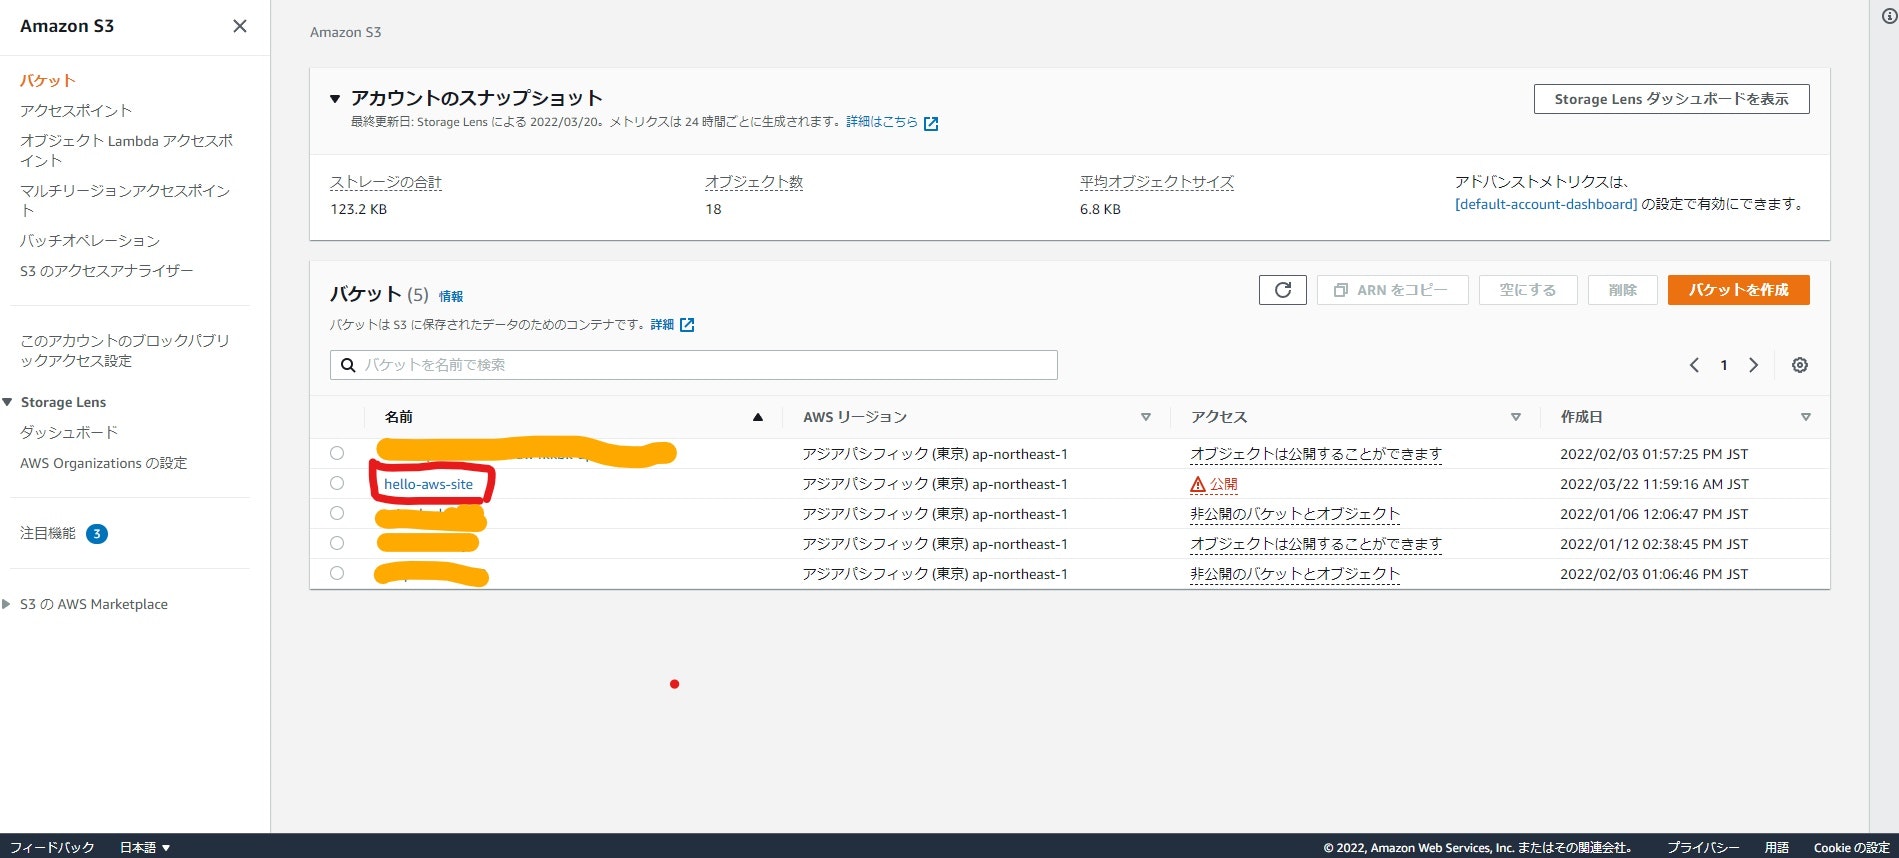Click 平均オブジェクトサイズ metric label
This screenshot has height=858, width=1899.
[x=1157, y=182]
